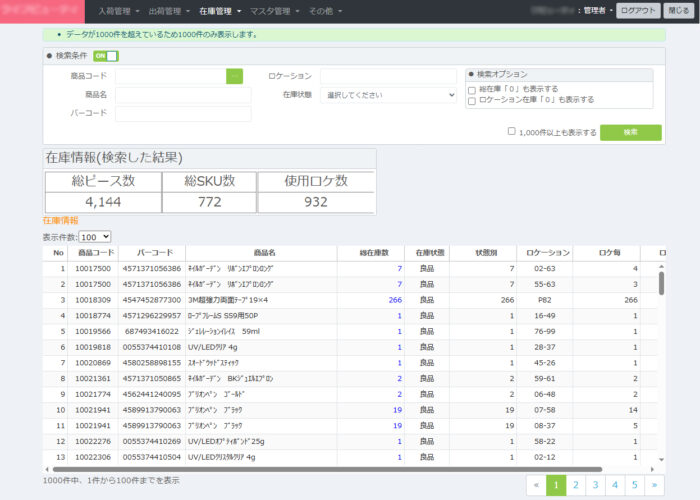
Task: Enable 1,000件以上も表示する checkbox
Action: pos(512,131)
